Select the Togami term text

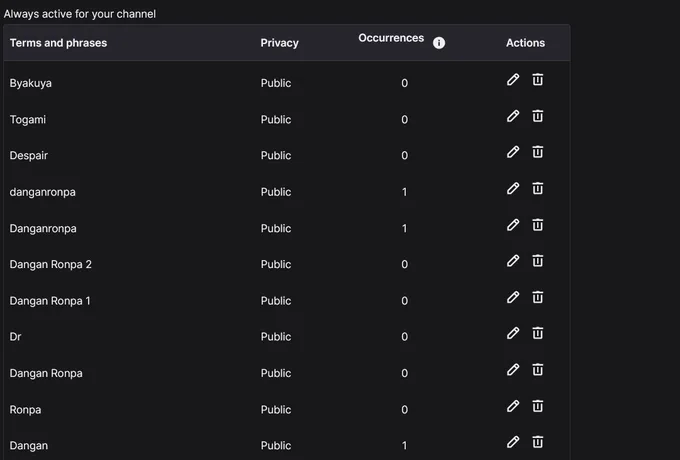click(28, 120)
